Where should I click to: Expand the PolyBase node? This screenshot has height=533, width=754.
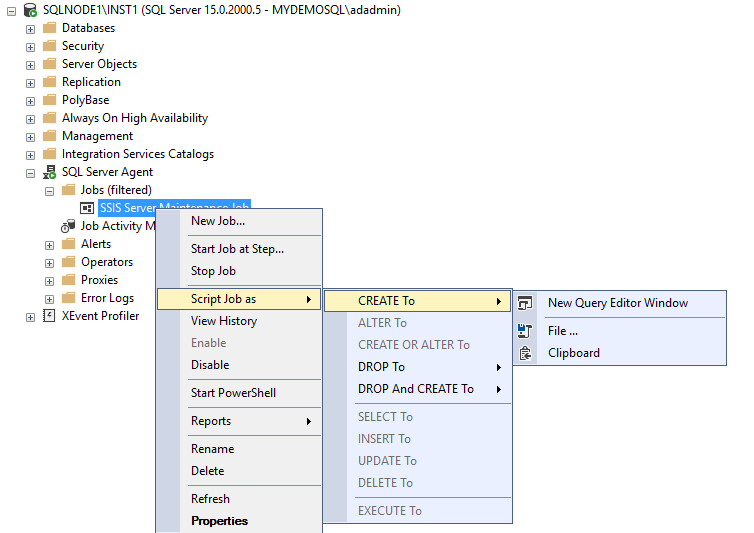[x=30, y=102]
